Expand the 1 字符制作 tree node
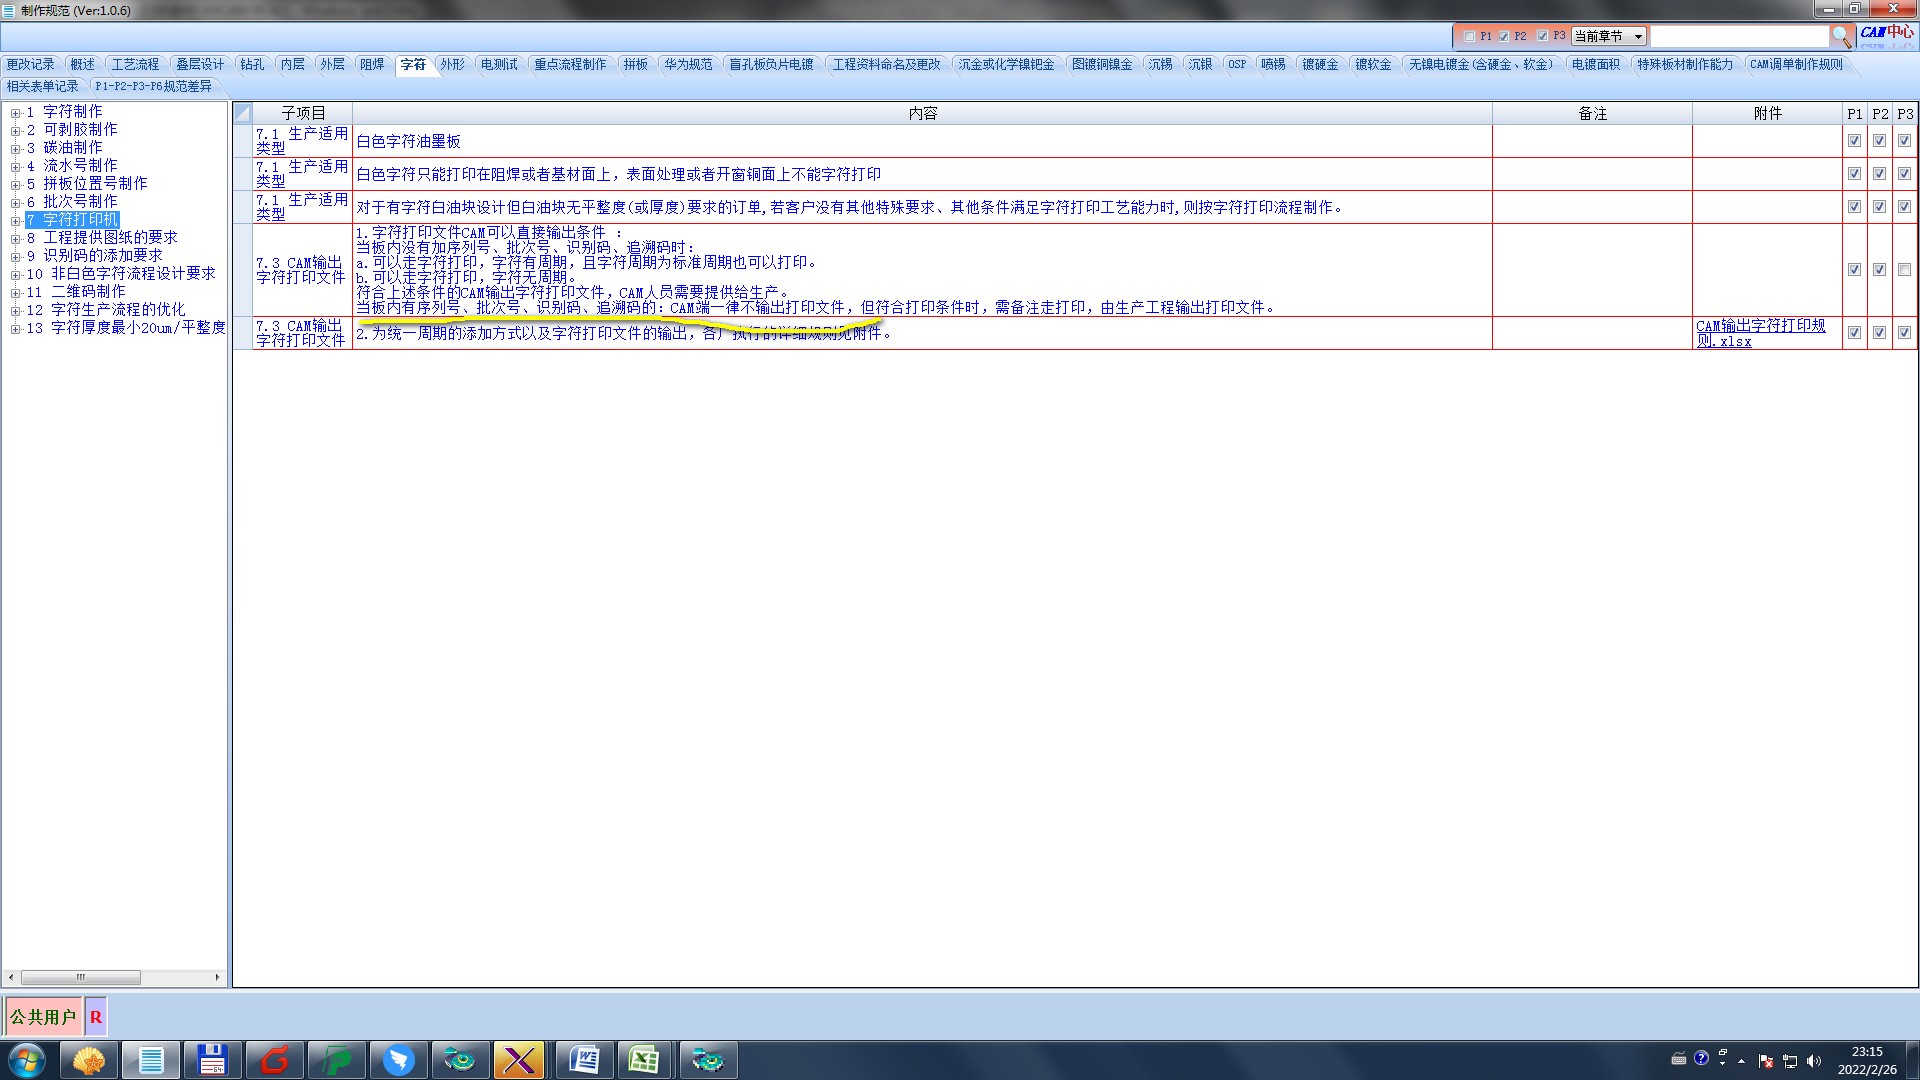 tap(15, 113)
